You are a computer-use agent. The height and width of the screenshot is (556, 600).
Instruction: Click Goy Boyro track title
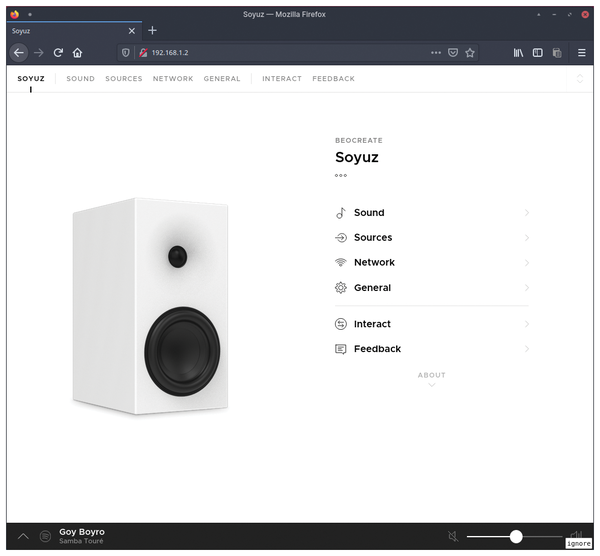pyautogui.click(x=82, y=532)
